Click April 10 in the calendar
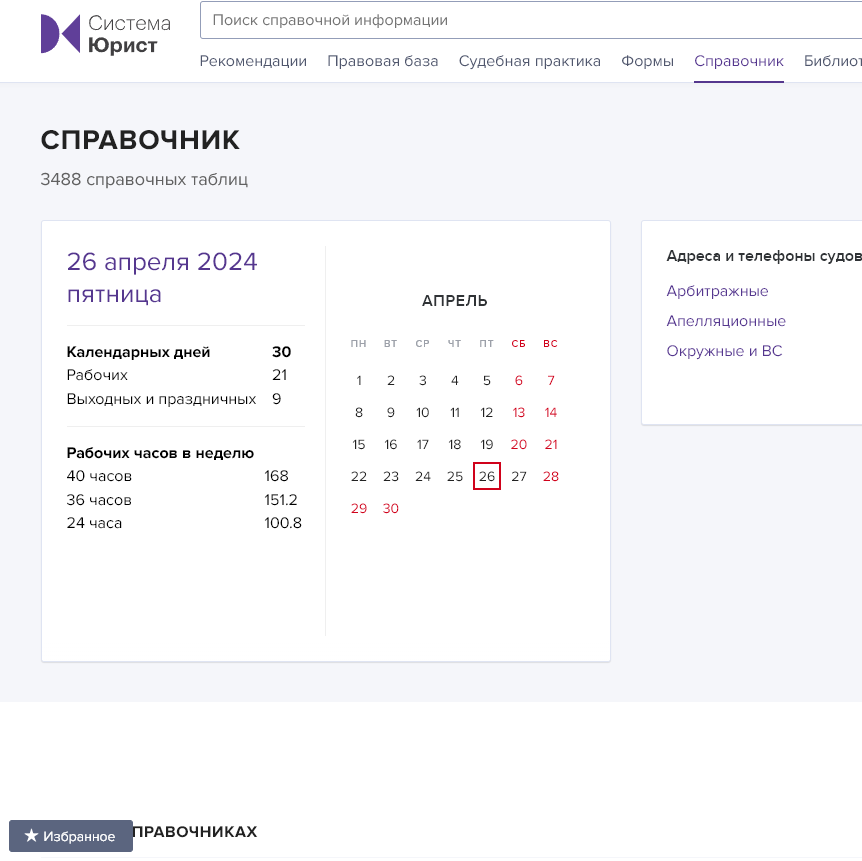 422,412
